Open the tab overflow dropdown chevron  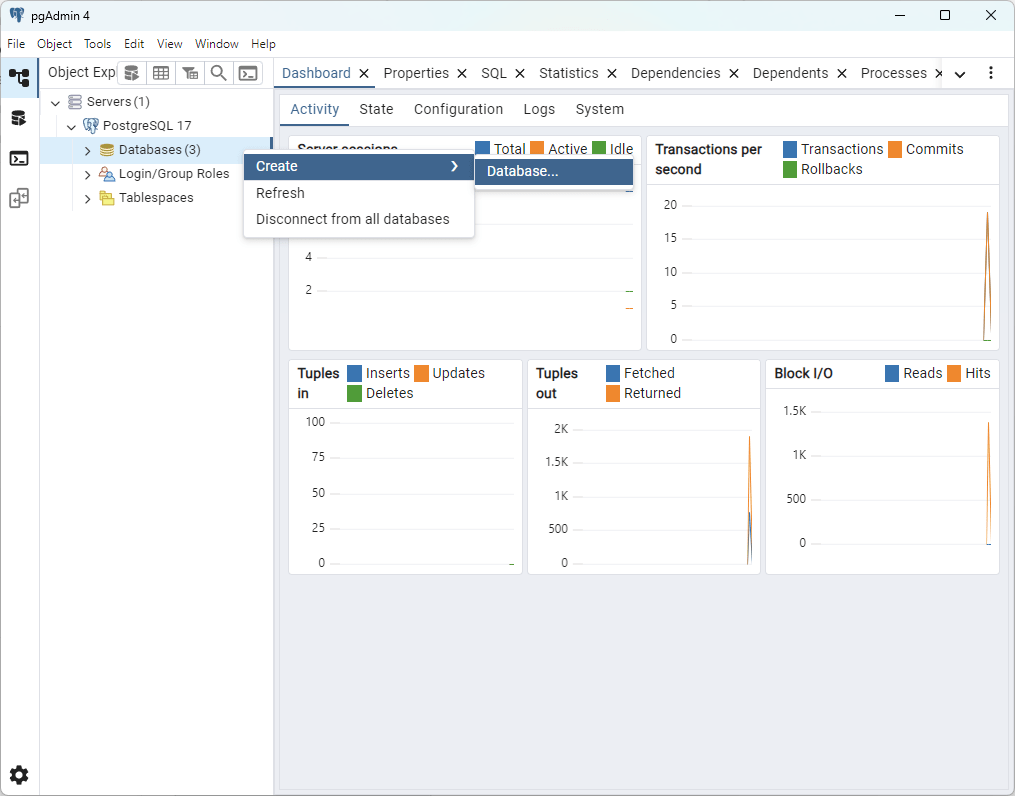tap(960, 74)
